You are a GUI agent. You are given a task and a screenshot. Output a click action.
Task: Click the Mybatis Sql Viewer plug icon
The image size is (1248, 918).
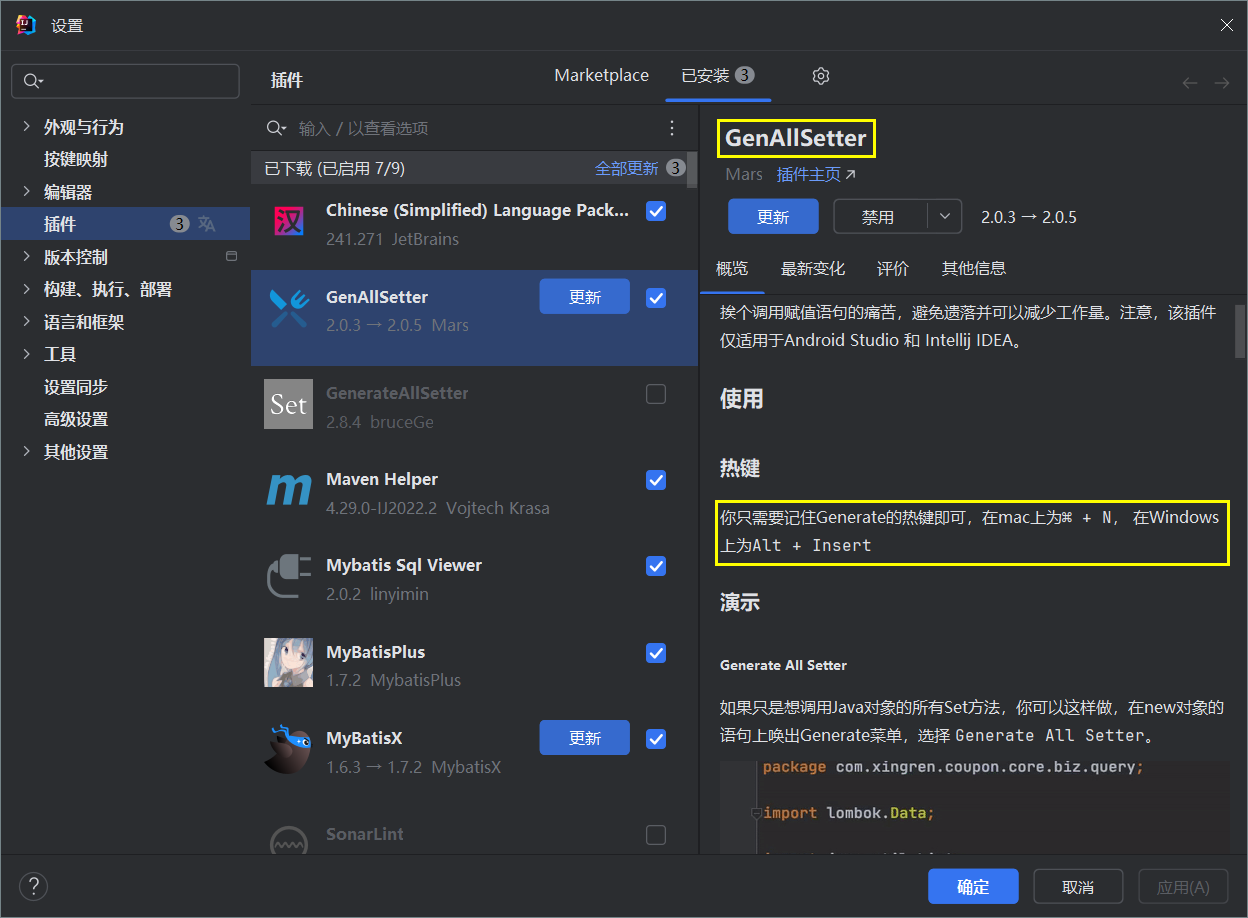coord(288,576)
